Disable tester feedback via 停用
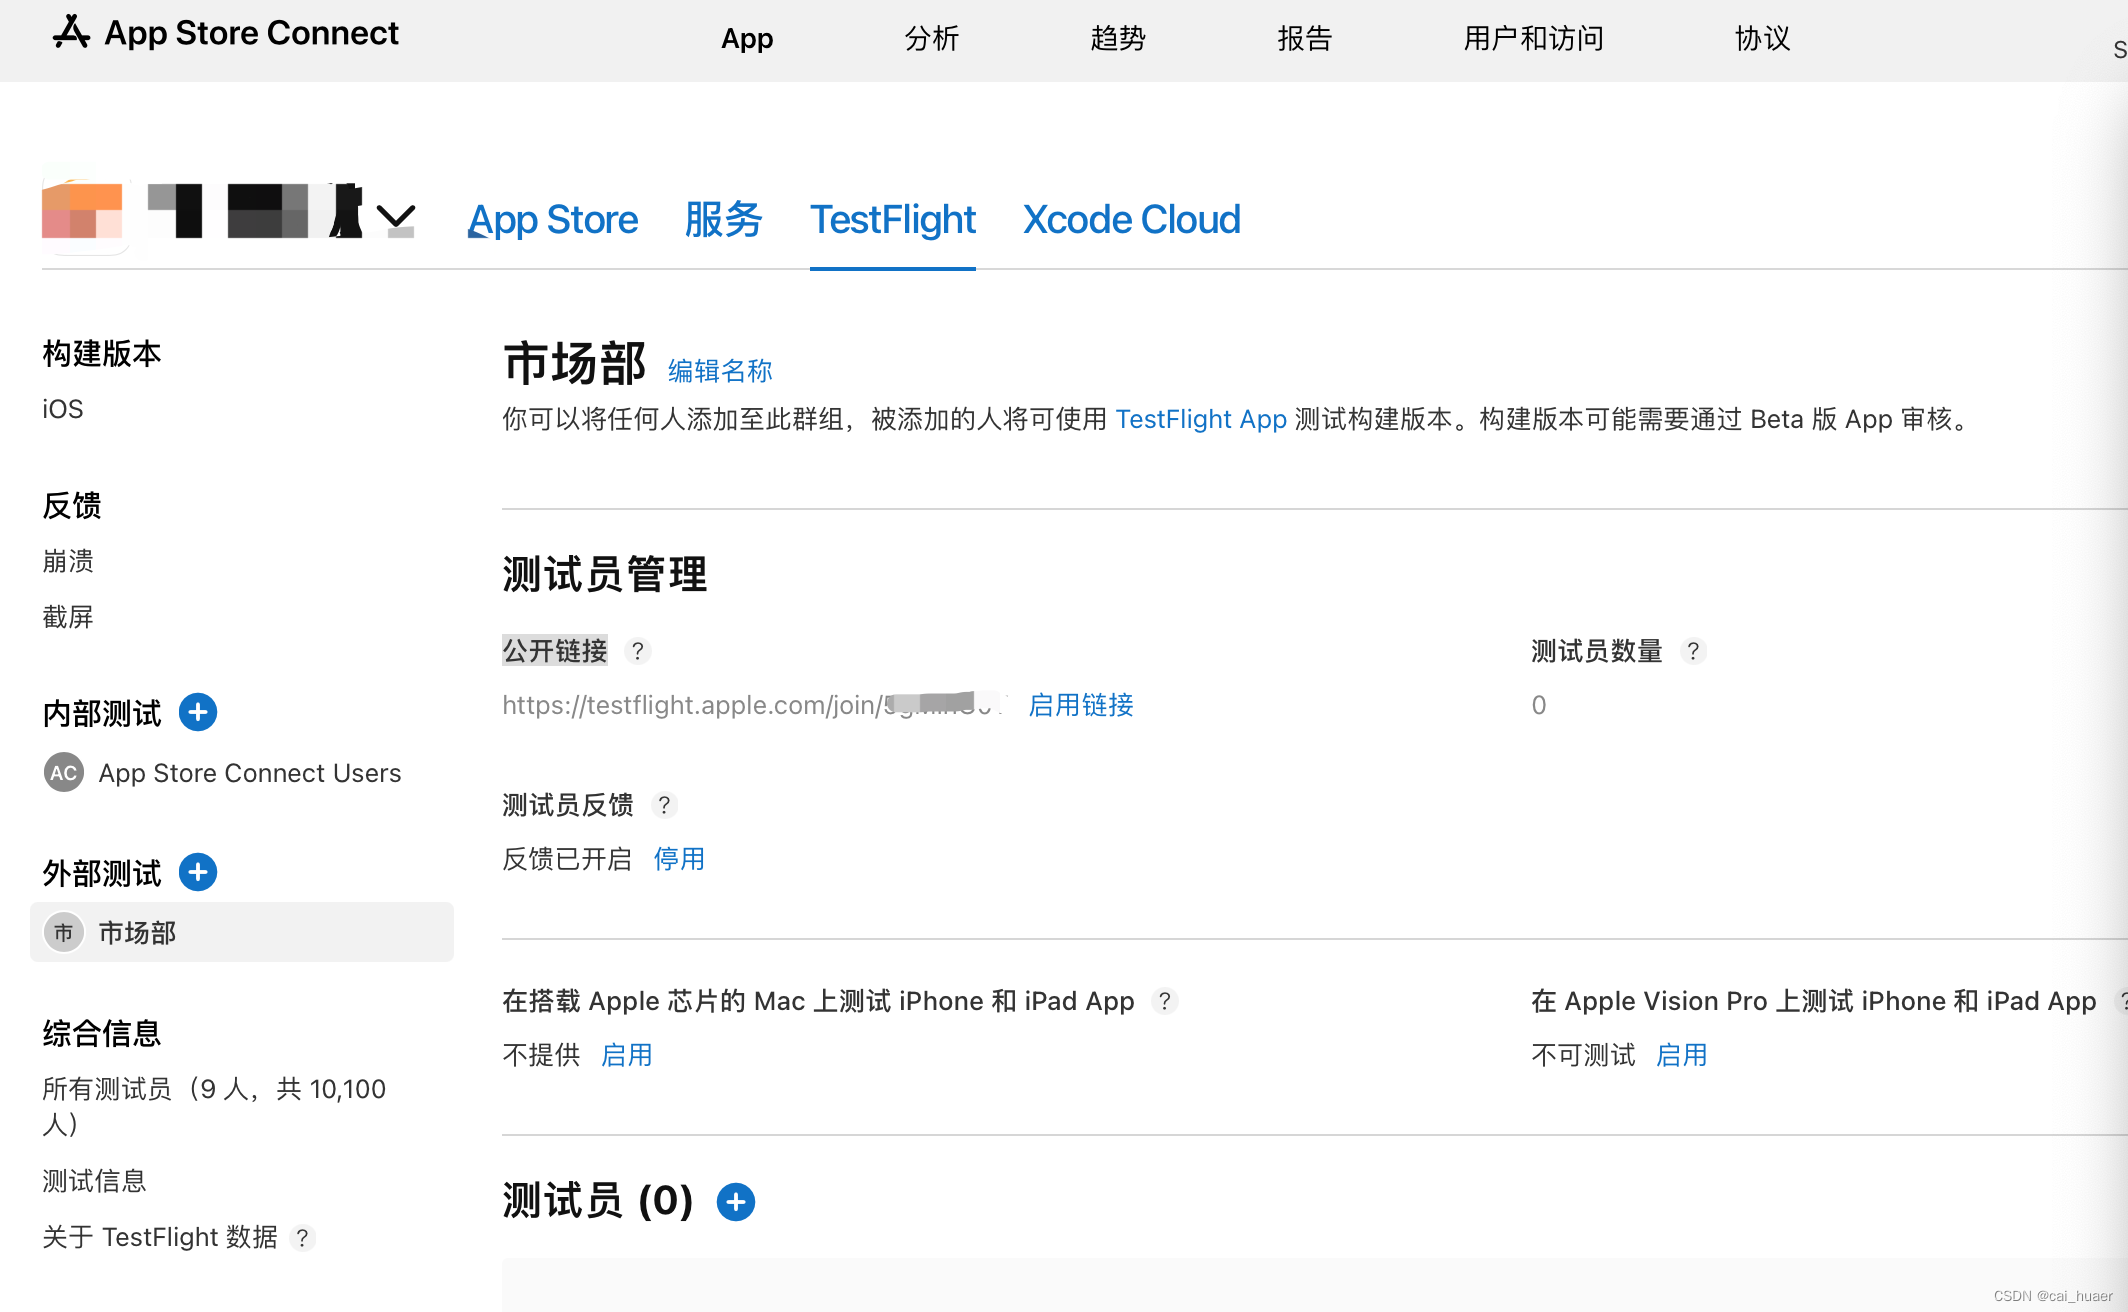Screen dimensions: 2128x1312 pyautogui.click(x=678, y=859)
